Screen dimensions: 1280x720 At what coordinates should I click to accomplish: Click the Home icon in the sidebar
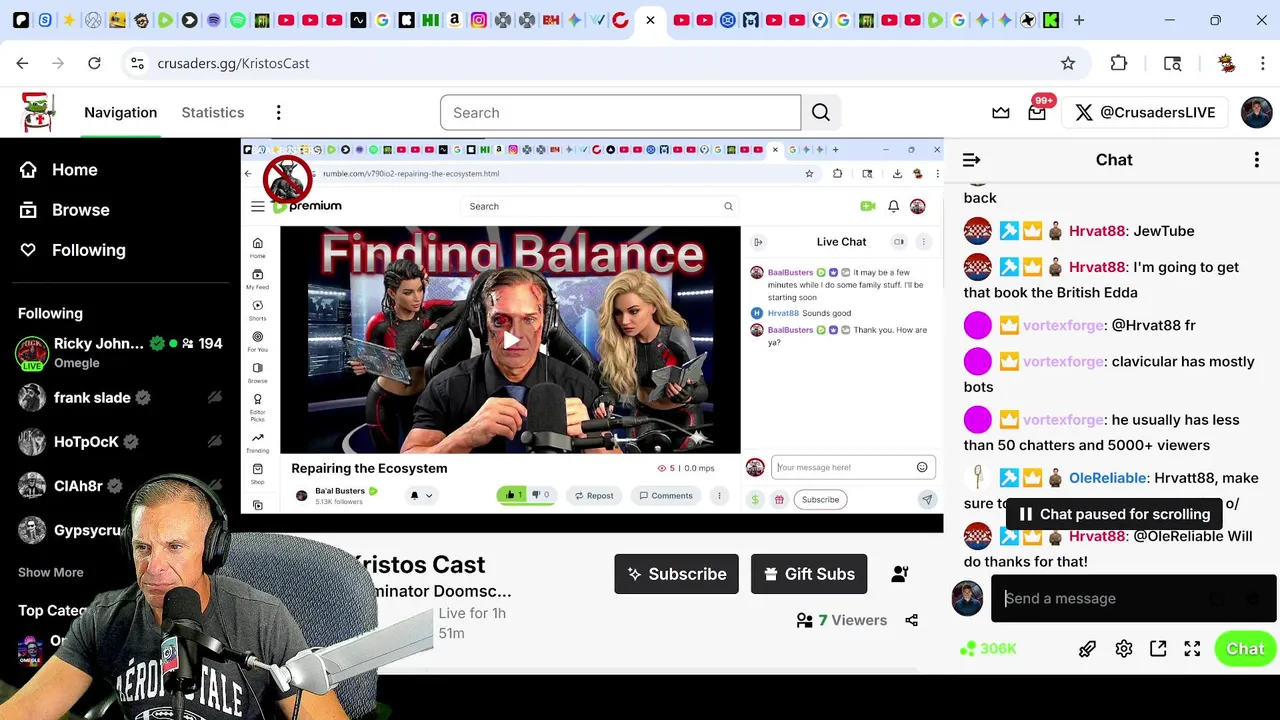coord(28,170)
